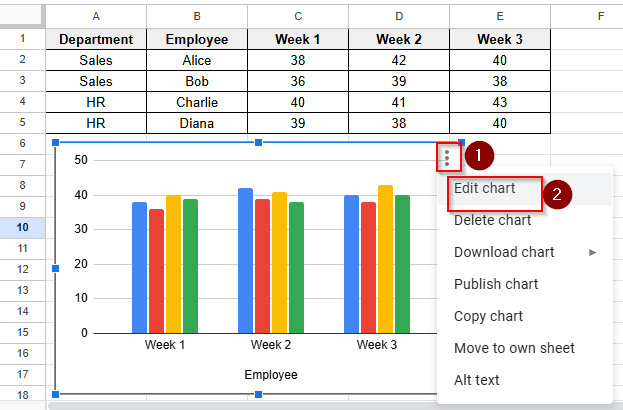Click the Week 1 header cell
The width and height of the screenshot is (623, 410).
298,39
